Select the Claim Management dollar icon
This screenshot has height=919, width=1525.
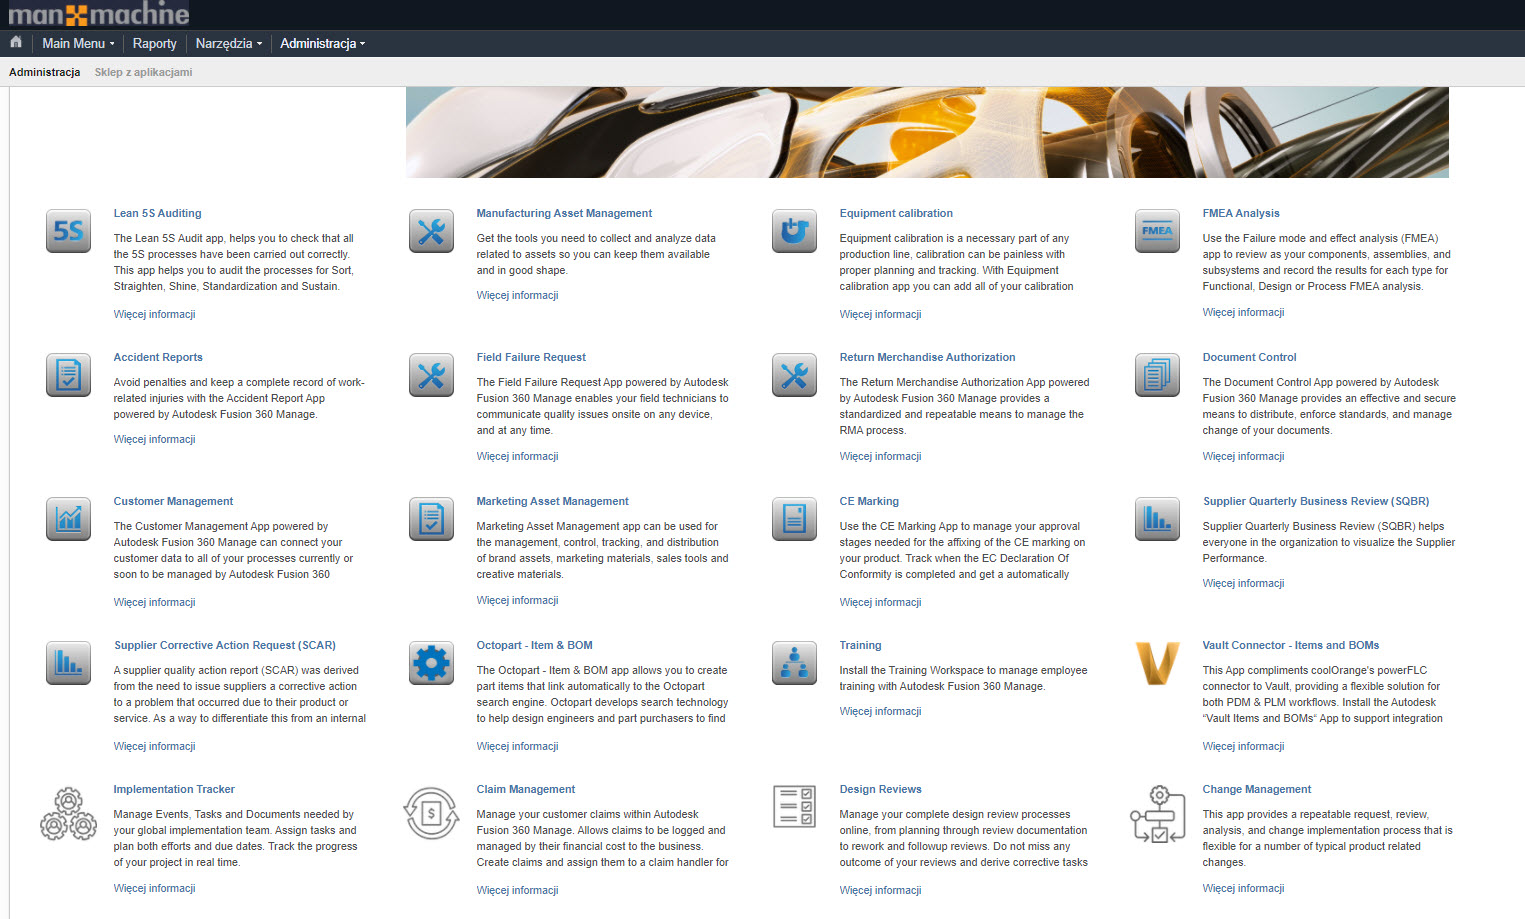pos(431,812)
